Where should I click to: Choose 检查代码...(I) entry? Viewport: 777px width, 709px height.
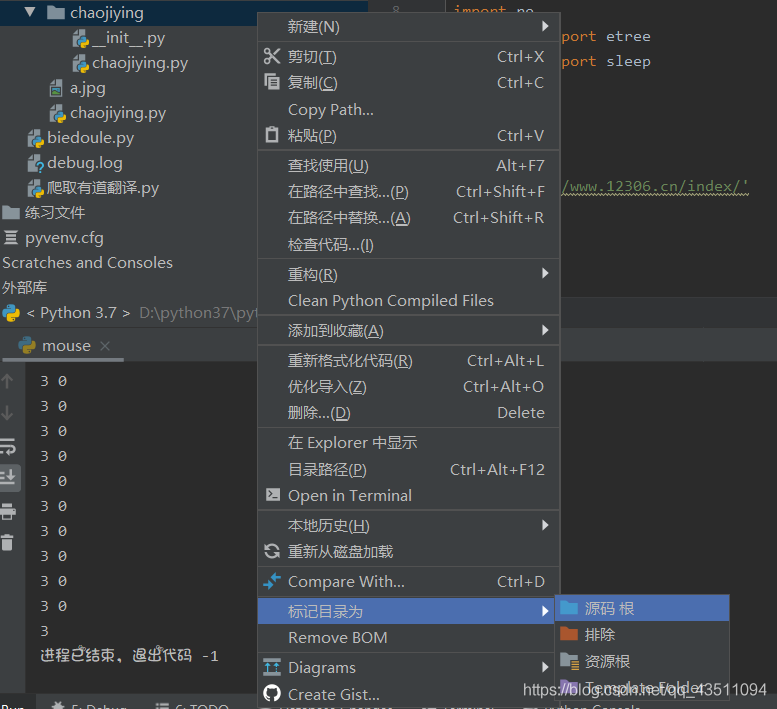coord(409,245)
